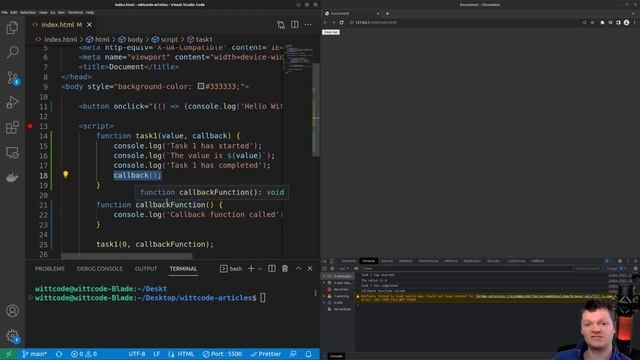Click the script breadcrumb segment
This screenshot has width=640, height=360.
tap(165, 40)
